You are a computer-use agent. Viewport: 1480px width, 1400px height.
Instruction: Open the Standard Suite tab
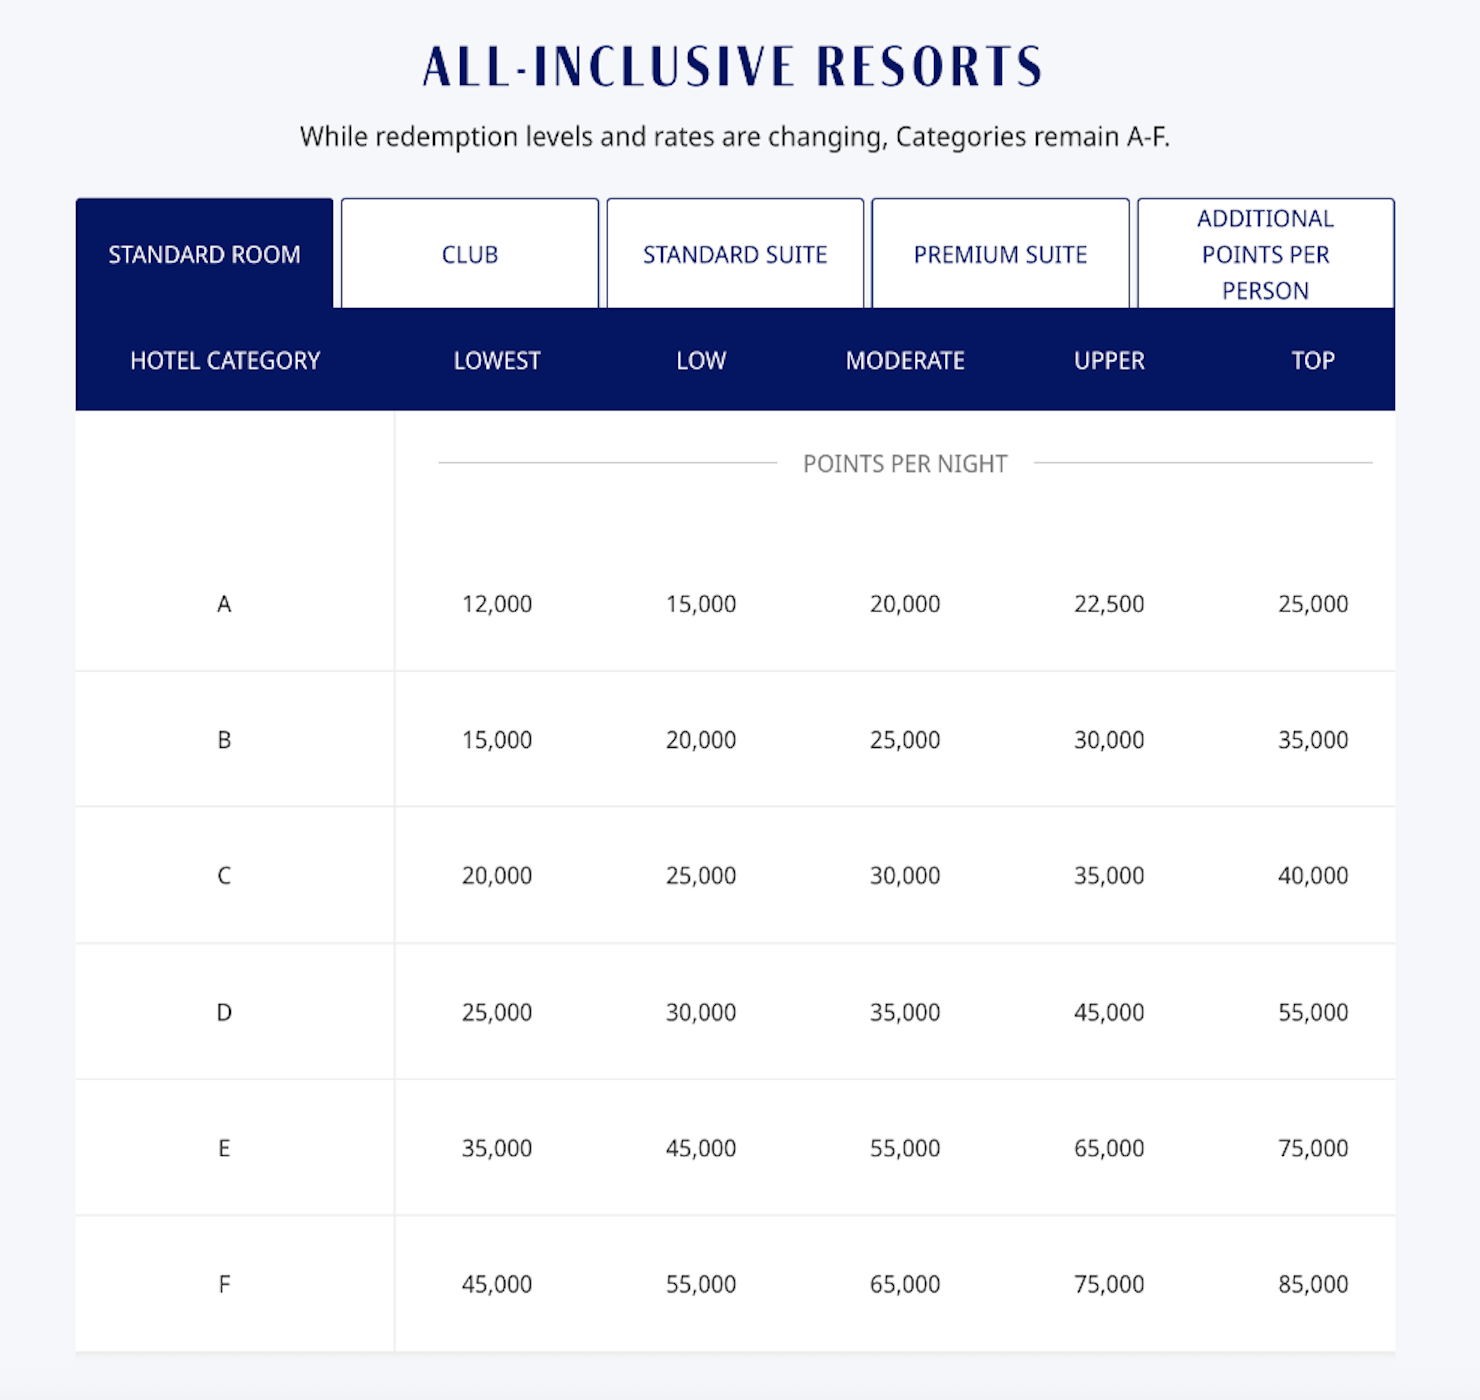point(735,254)
